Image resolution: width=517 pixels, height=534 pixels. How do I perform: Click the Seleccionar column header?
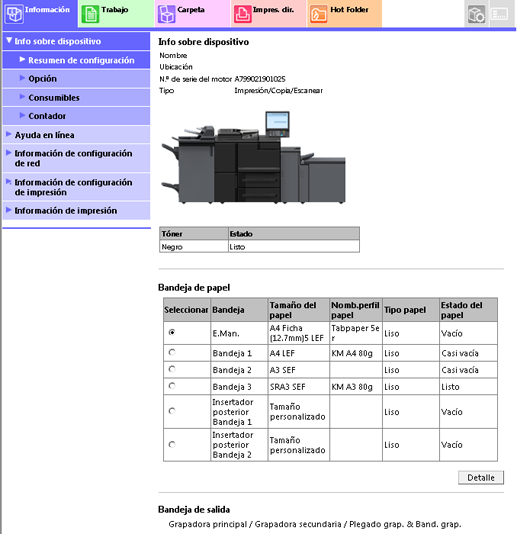[187, 310]
